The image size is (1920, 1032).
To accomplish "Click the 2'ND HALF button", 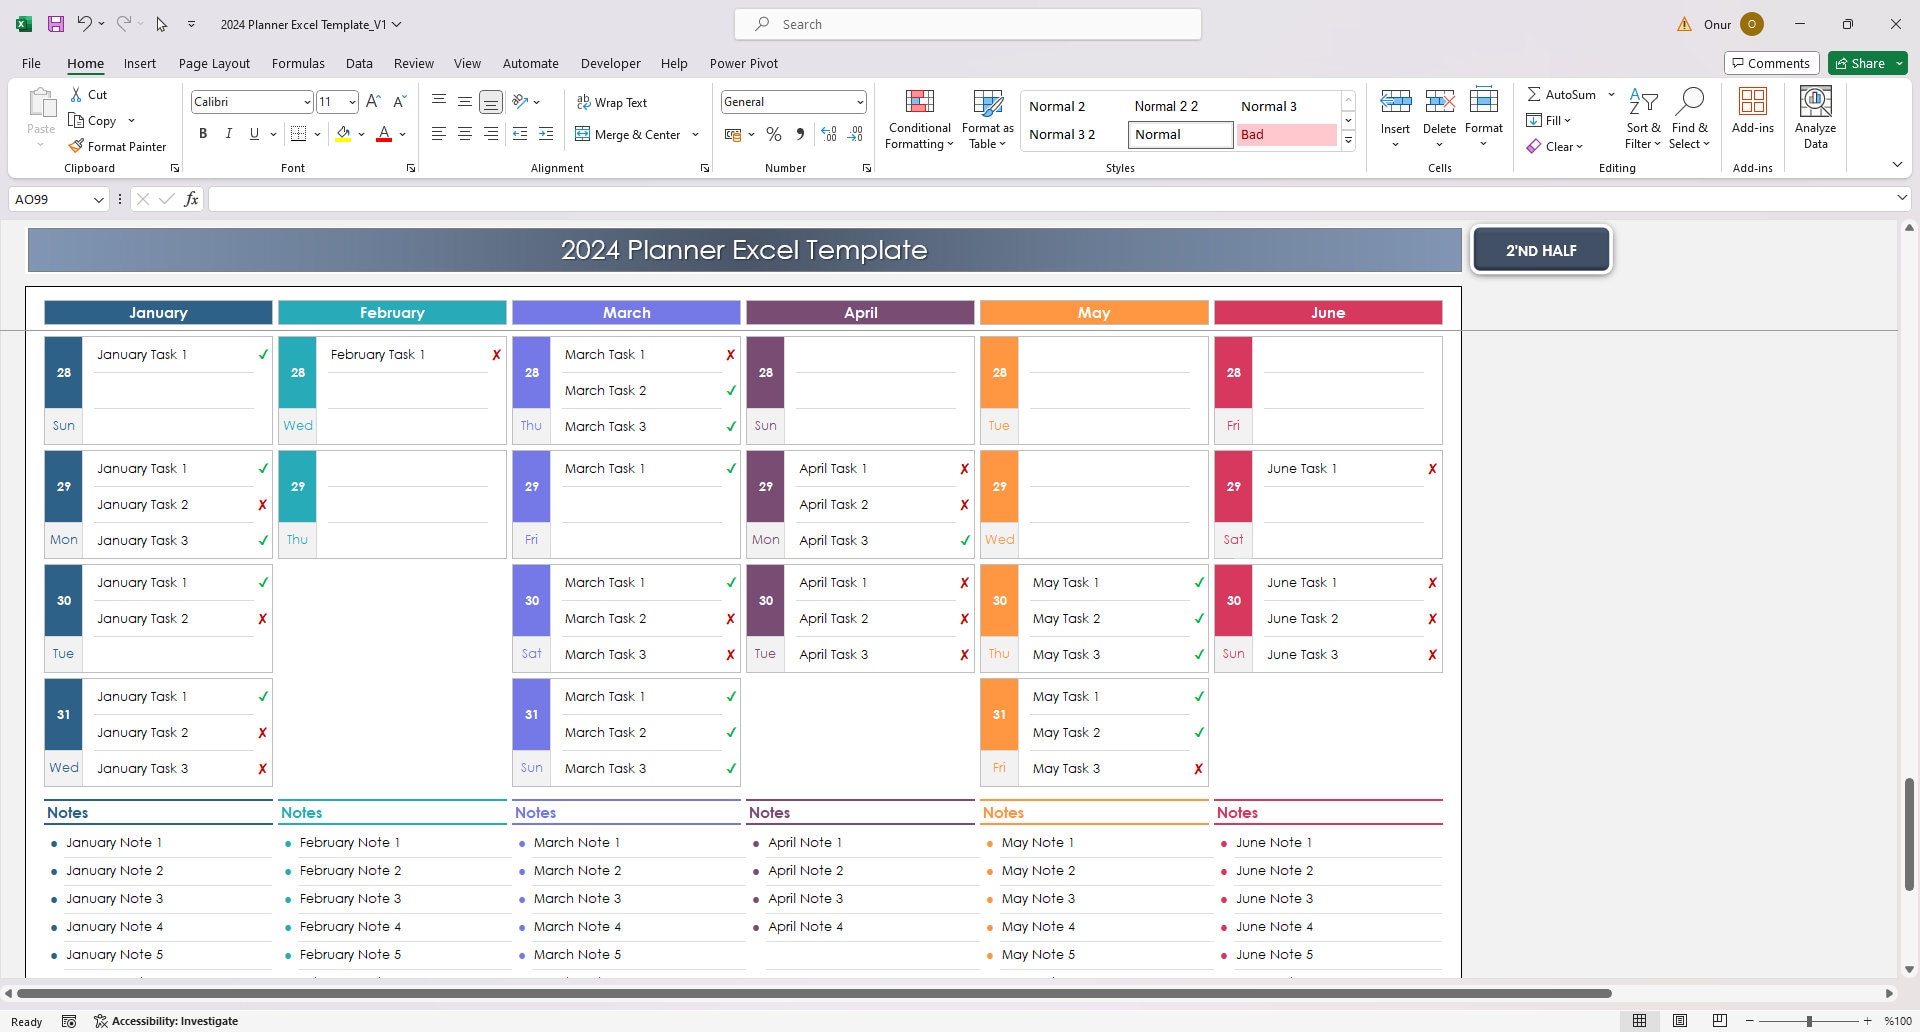I will [1541, 249].
